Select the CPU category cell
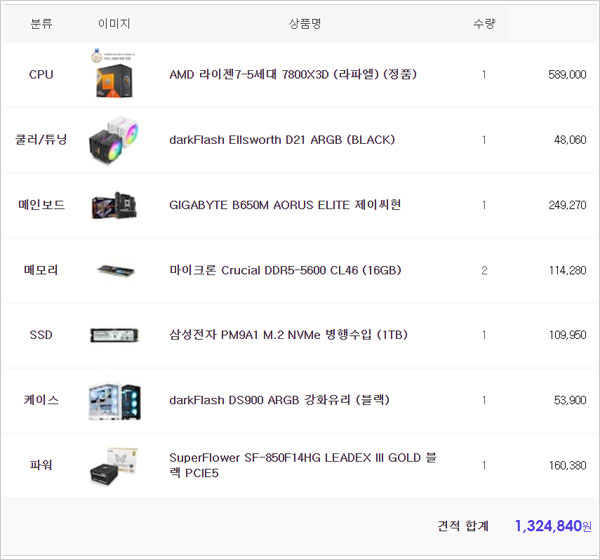The width and height of the screenshot is (600, 560). 41,74
